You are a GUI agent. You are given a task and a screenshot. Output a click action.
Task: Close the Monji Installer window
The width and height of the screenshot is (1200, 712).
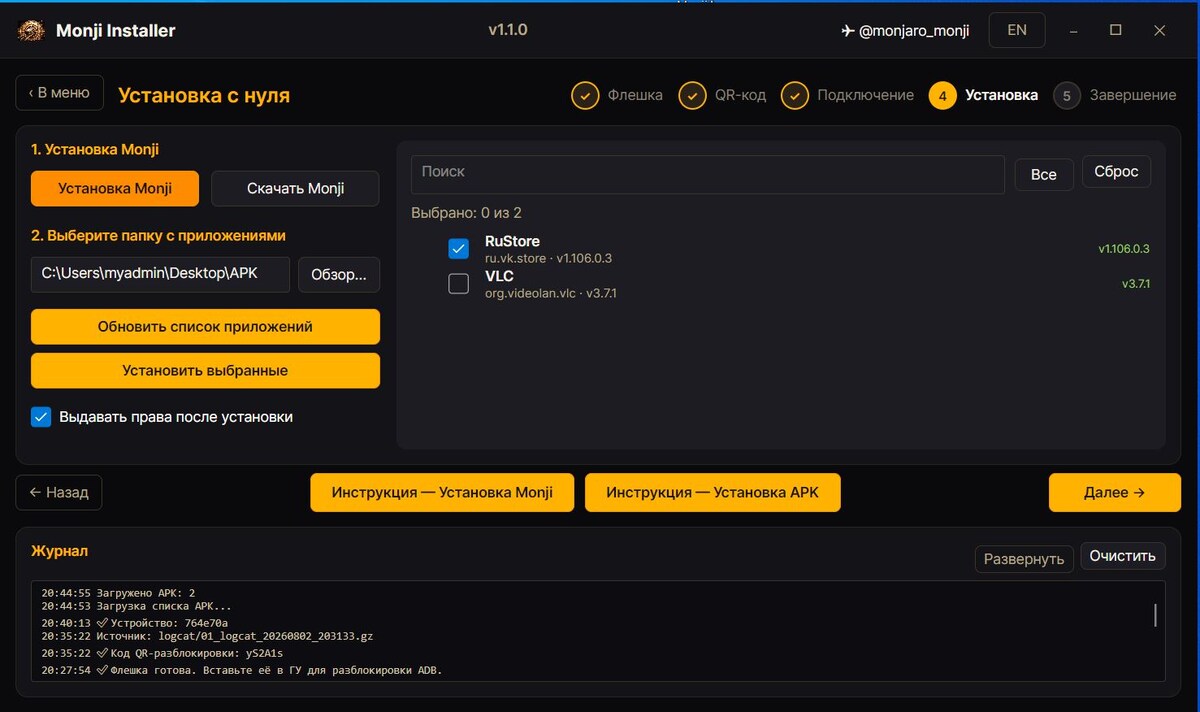(x=1160, y=31)
